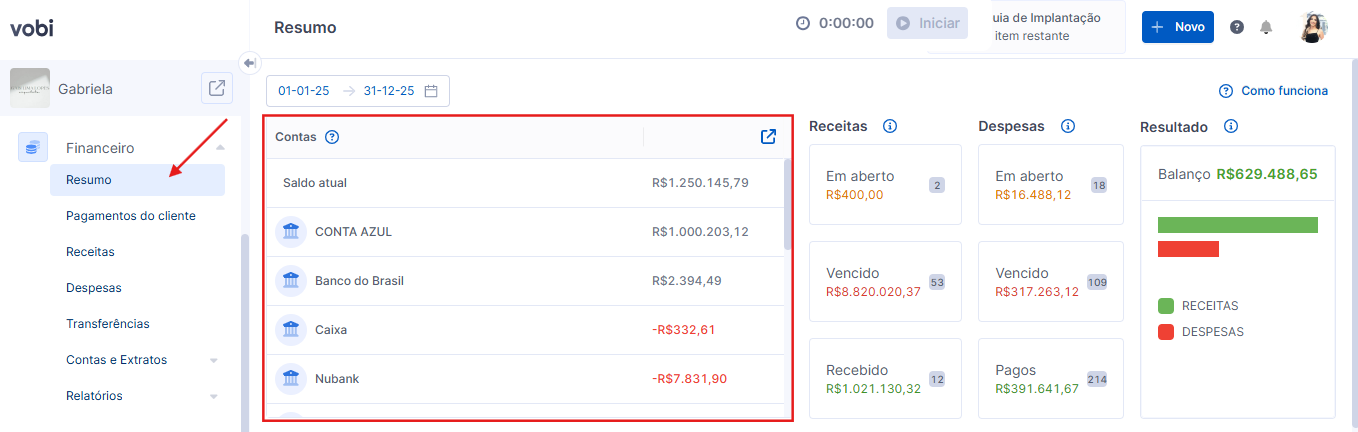Viewport: 1358px width, 432px height.
Task: Click Despesas info icon
Action: point(1068,126)
